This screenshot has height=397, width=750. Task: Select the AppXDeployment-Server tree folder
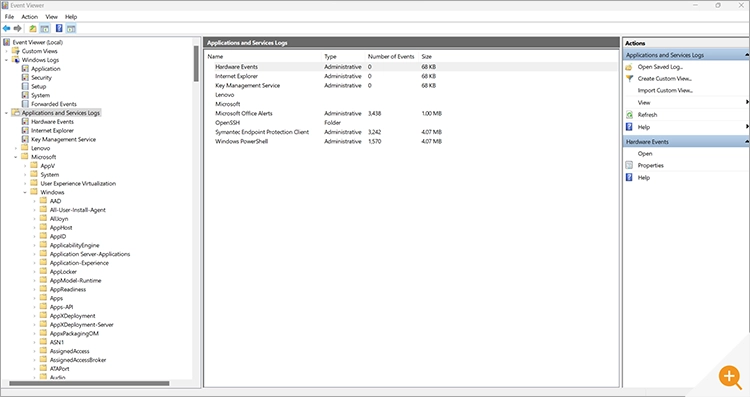click(x=81, y=325)
